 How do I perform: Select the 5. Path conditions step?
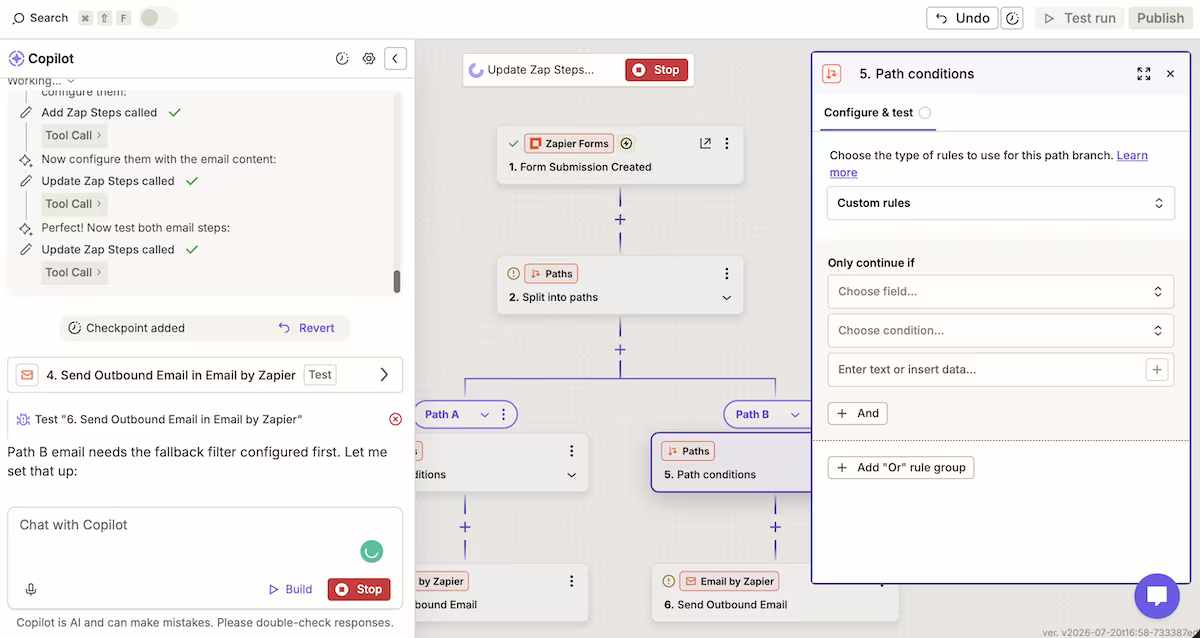click(x=731, y=462)
